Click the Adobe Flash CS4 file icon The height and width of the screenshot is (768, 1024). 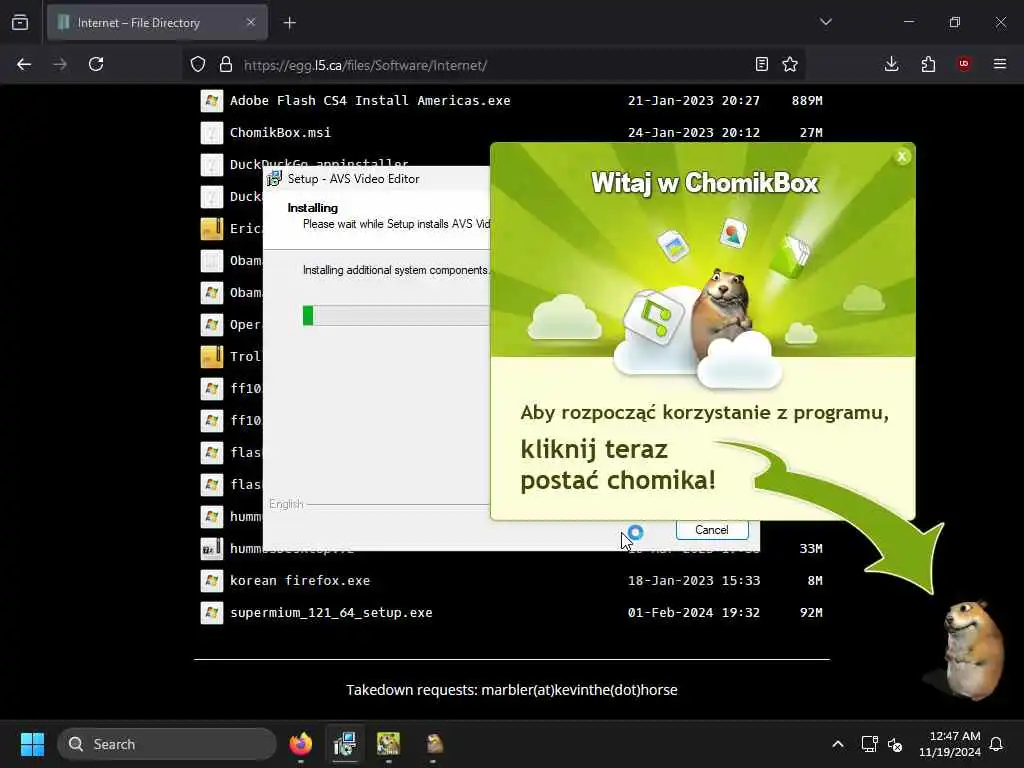212,101
